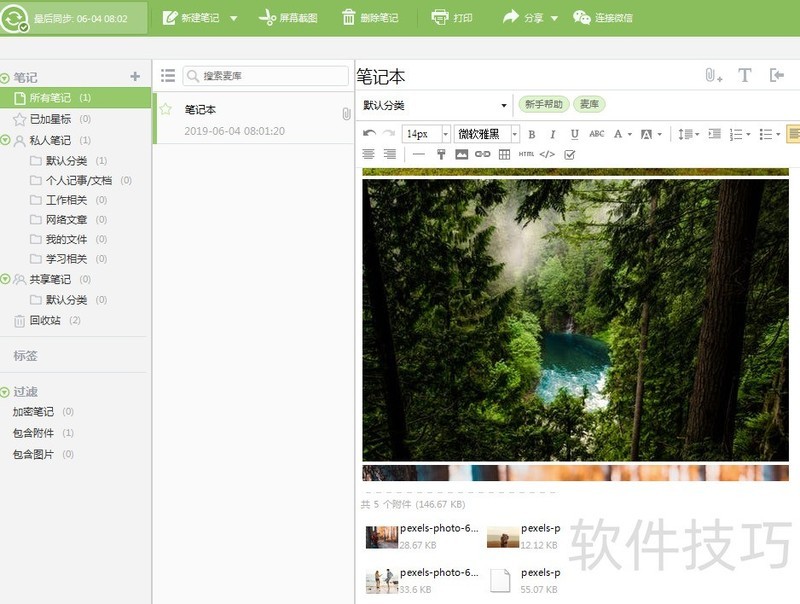Viewport: 800px width, 604px height.
Task: Open the 网络文章 folder
Action: (68, 219)
